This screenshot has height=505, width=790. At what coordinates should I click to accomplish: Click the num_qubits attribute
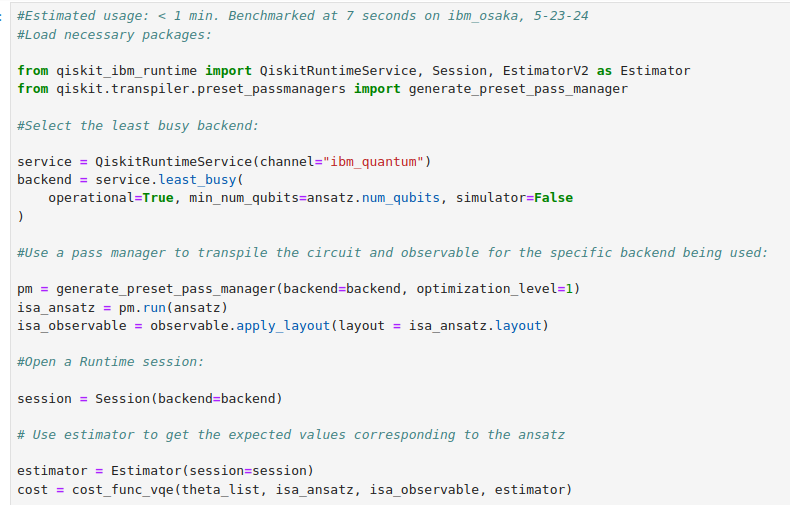[x=401, y=198]
